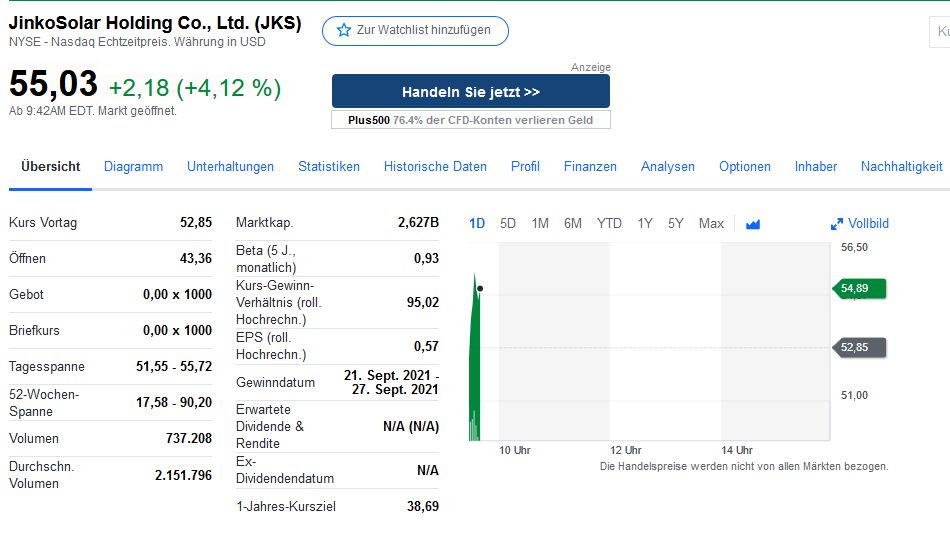Switch to Historische Daten tab
This screenshot has height=547, width=950.
pyautogui.click(x=435, y=167)
